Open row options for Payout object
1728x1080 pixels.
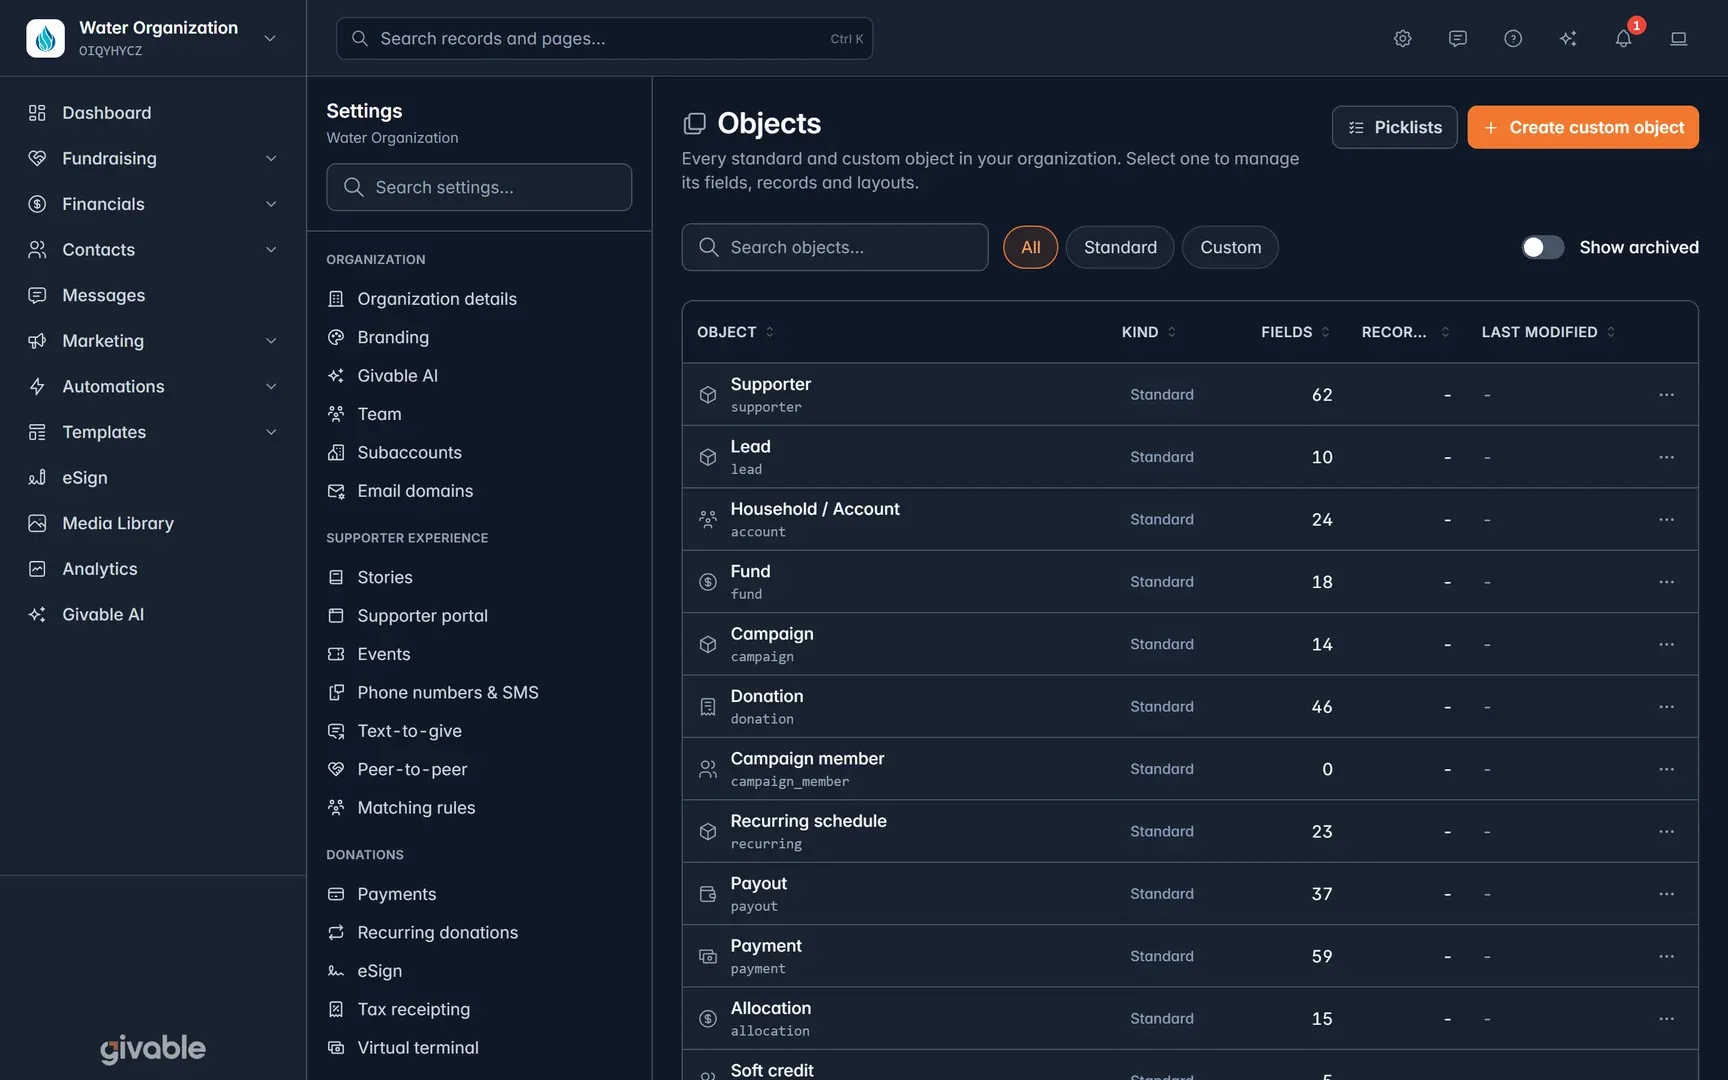[x=1666, y=894]
